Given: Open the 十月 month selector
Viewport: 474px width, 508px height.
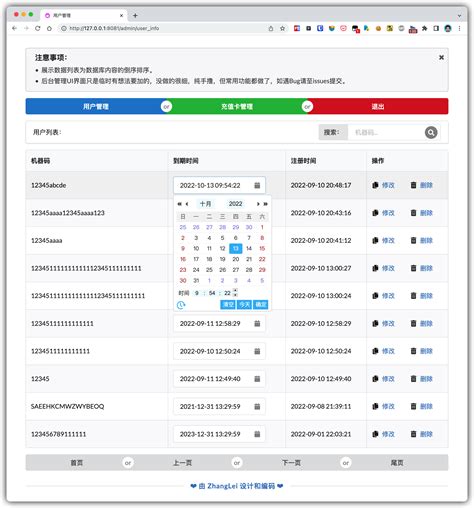Looking at the screenshot, I should coord(205,204).
